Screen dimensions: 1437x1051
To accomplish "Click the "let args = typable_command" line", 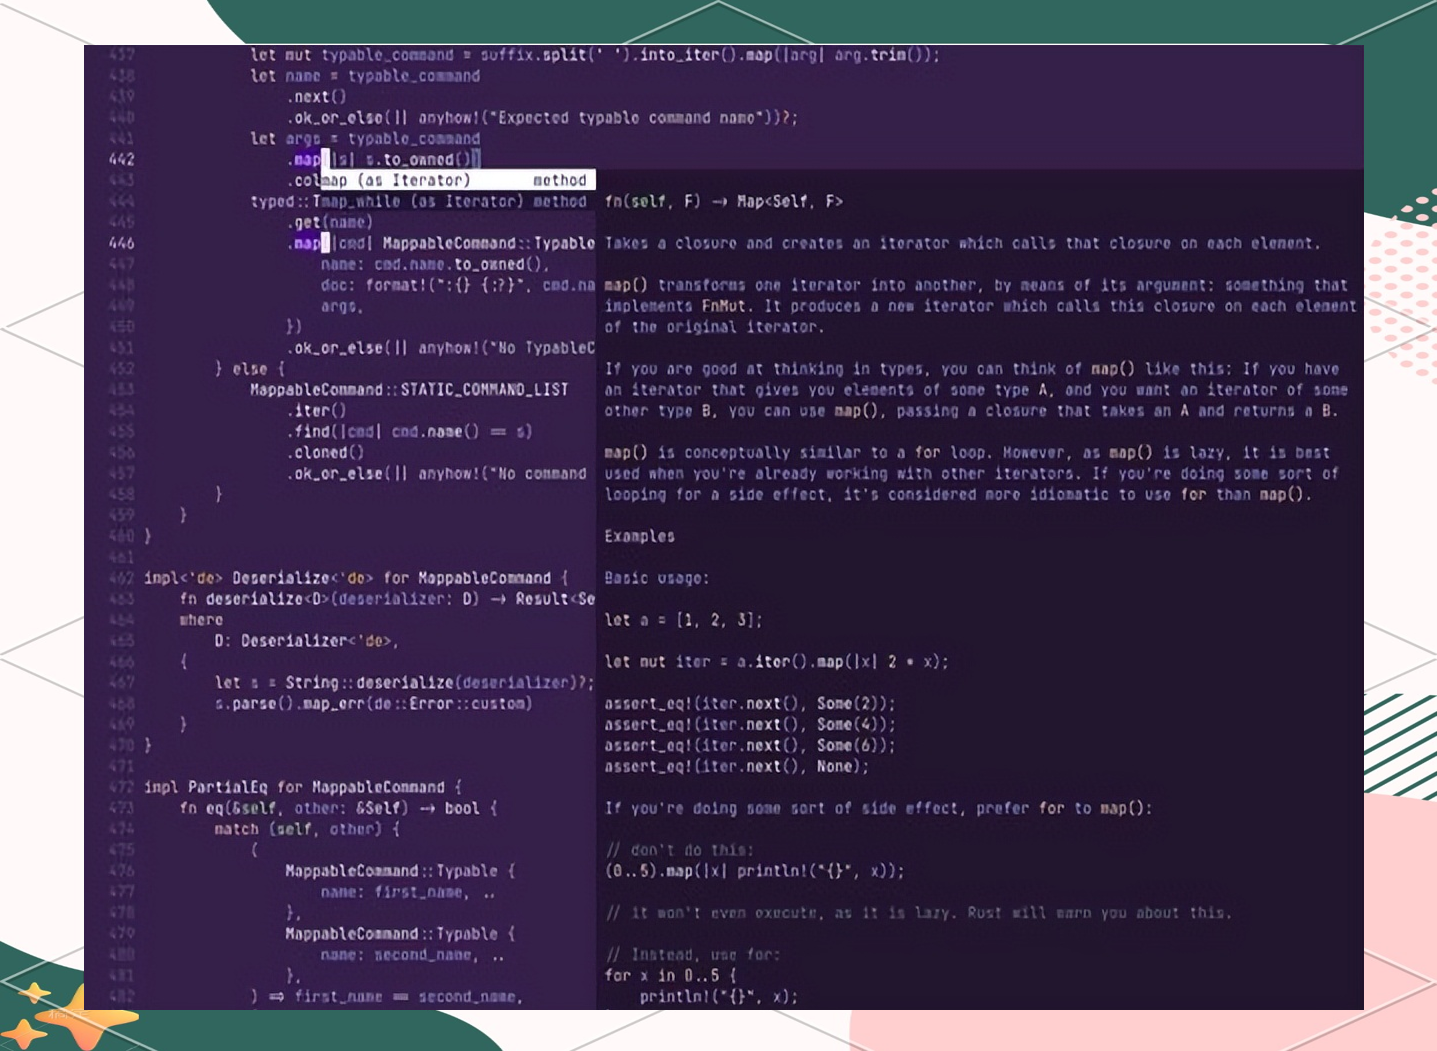I will [365, 139].
